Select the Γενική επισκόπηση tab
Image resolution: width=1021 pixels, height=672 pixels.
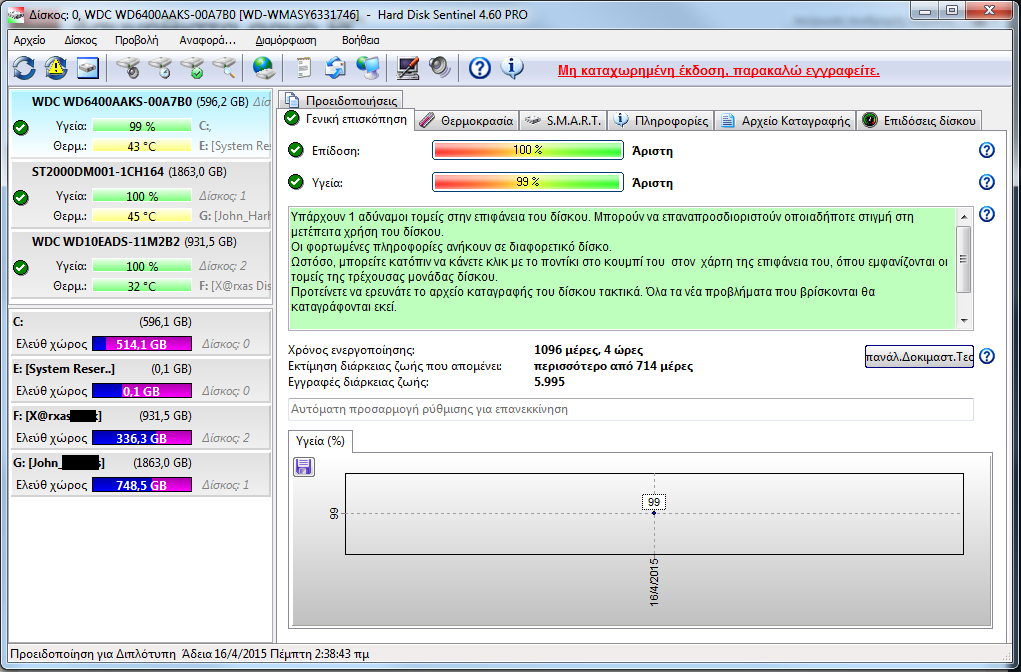click(x=346, y=119)
